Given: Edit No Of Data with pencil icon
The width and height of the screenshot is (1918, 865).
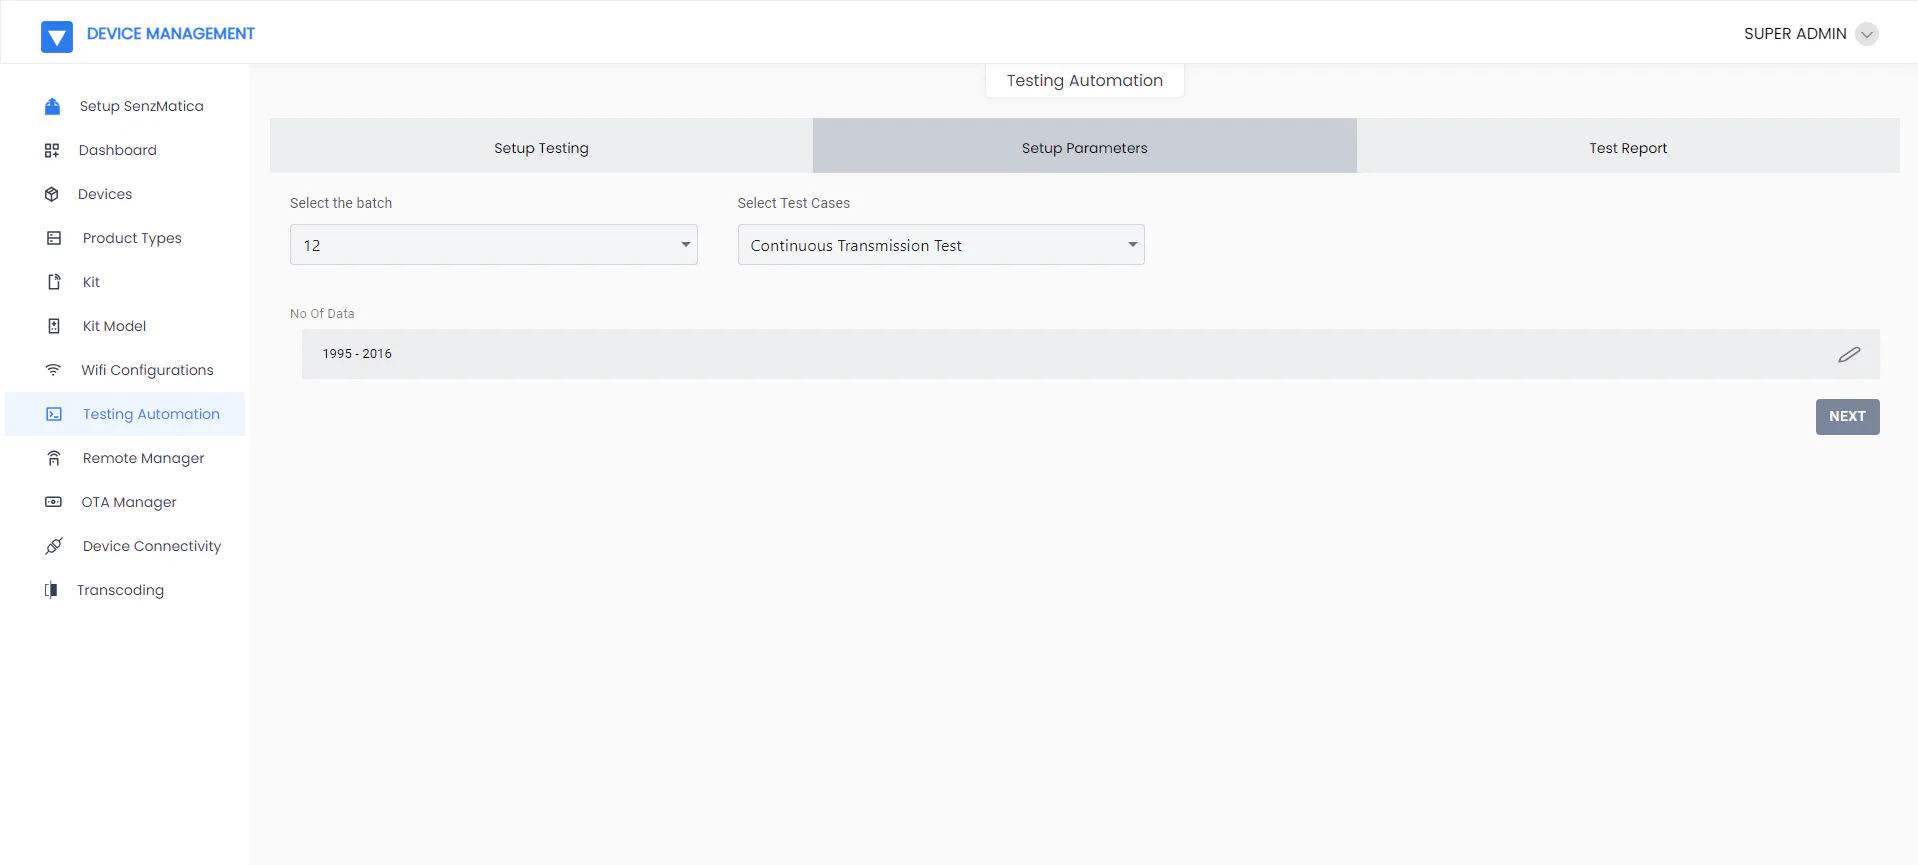Looking at the screenshot, I should coord(1849,354).
